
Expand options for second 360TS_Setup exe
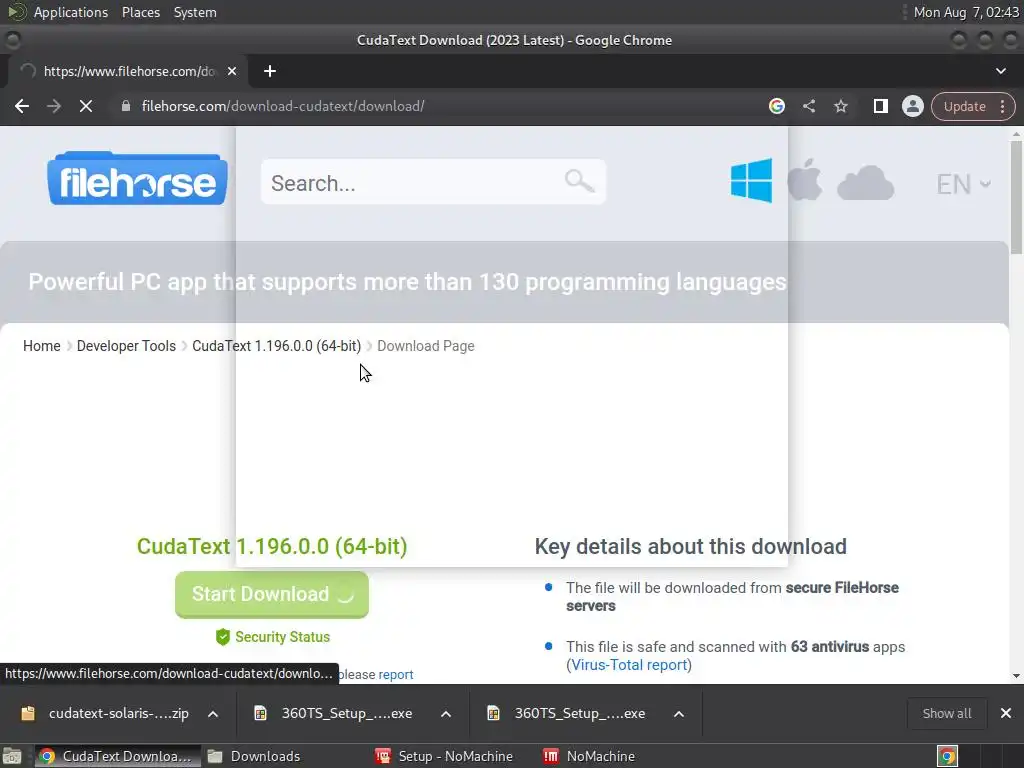(x=679, y=714)
